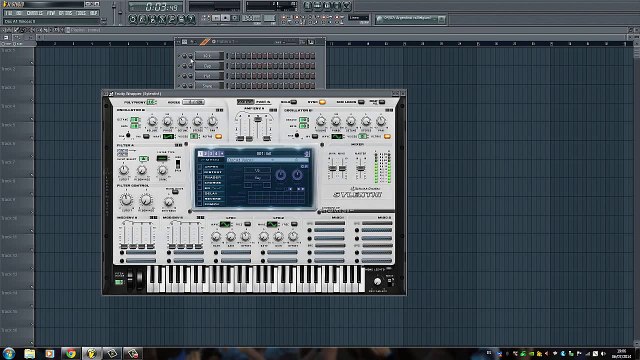Select the Kick channel button
The image size is (640, 360).
pos(209,56)
